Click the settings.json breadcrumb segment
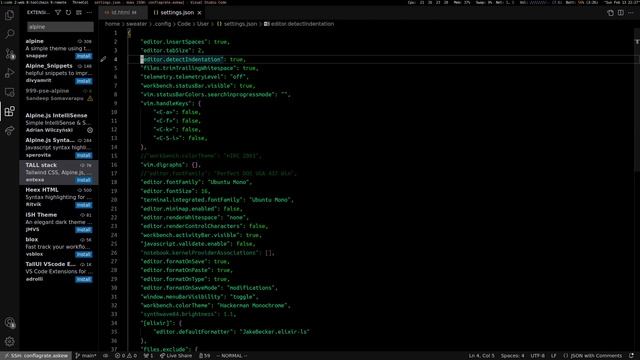Screen dimensions: 640x360 (x=237, y=24)
